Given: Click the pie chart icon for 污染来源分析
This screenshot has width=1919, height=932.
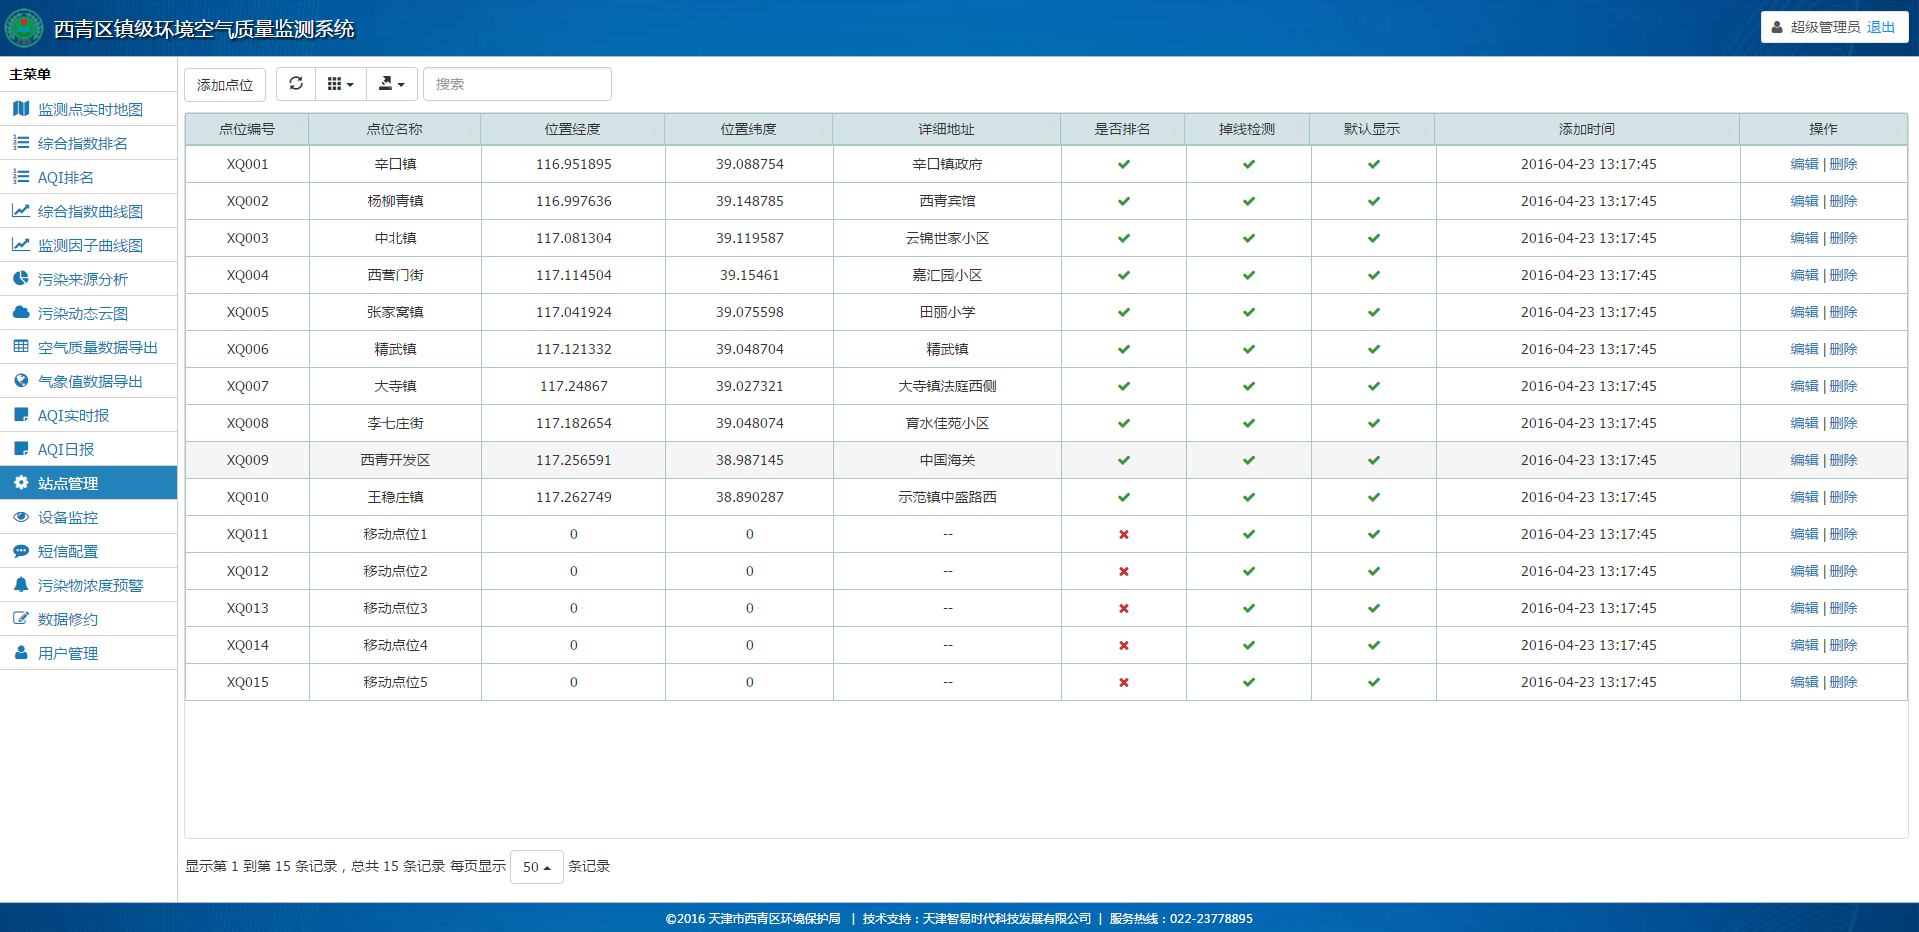Looking at the screenshot, I should click(21, 279).
